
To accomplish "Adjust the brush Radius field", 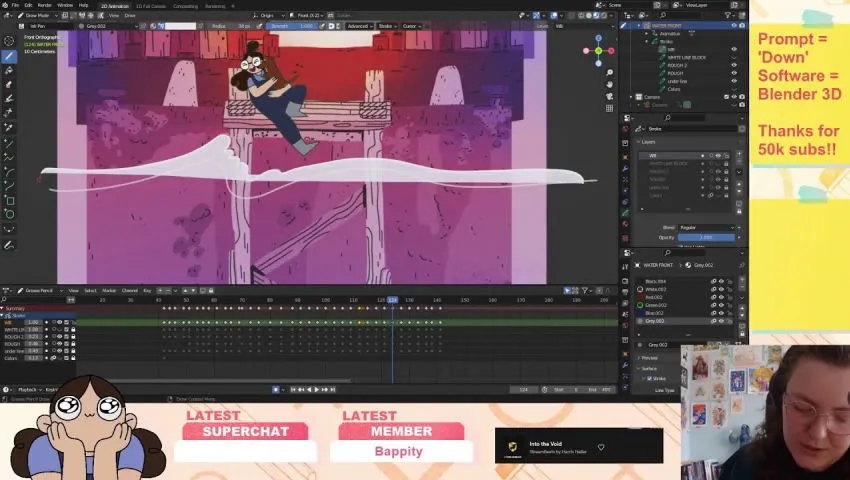I will [x=230, y=26].
